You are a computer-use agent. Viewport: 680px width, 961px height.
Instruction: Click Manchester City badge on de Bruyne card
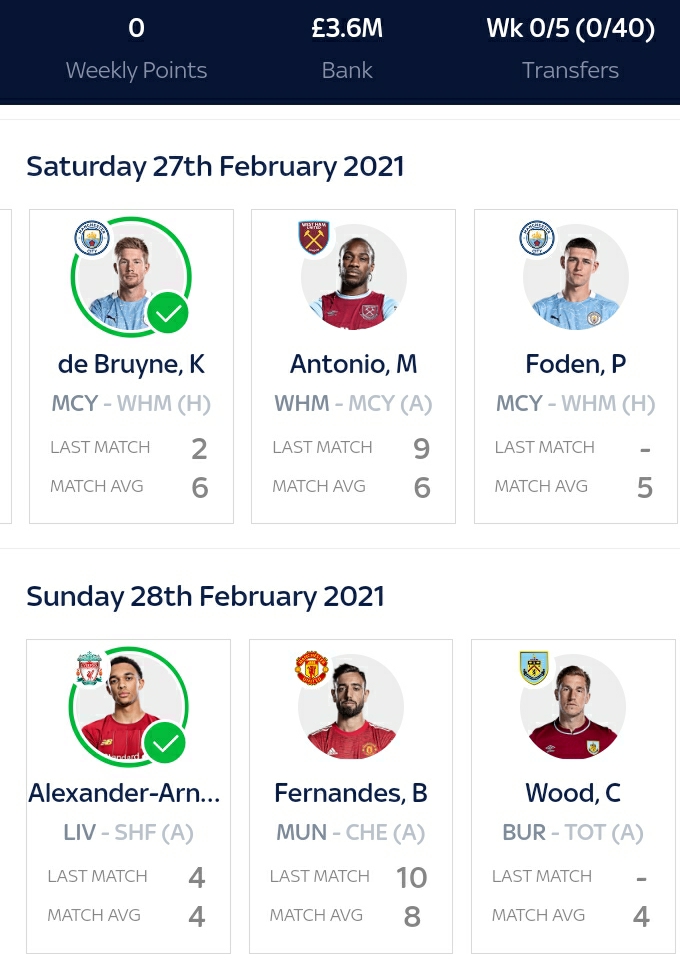click(92, 239)
